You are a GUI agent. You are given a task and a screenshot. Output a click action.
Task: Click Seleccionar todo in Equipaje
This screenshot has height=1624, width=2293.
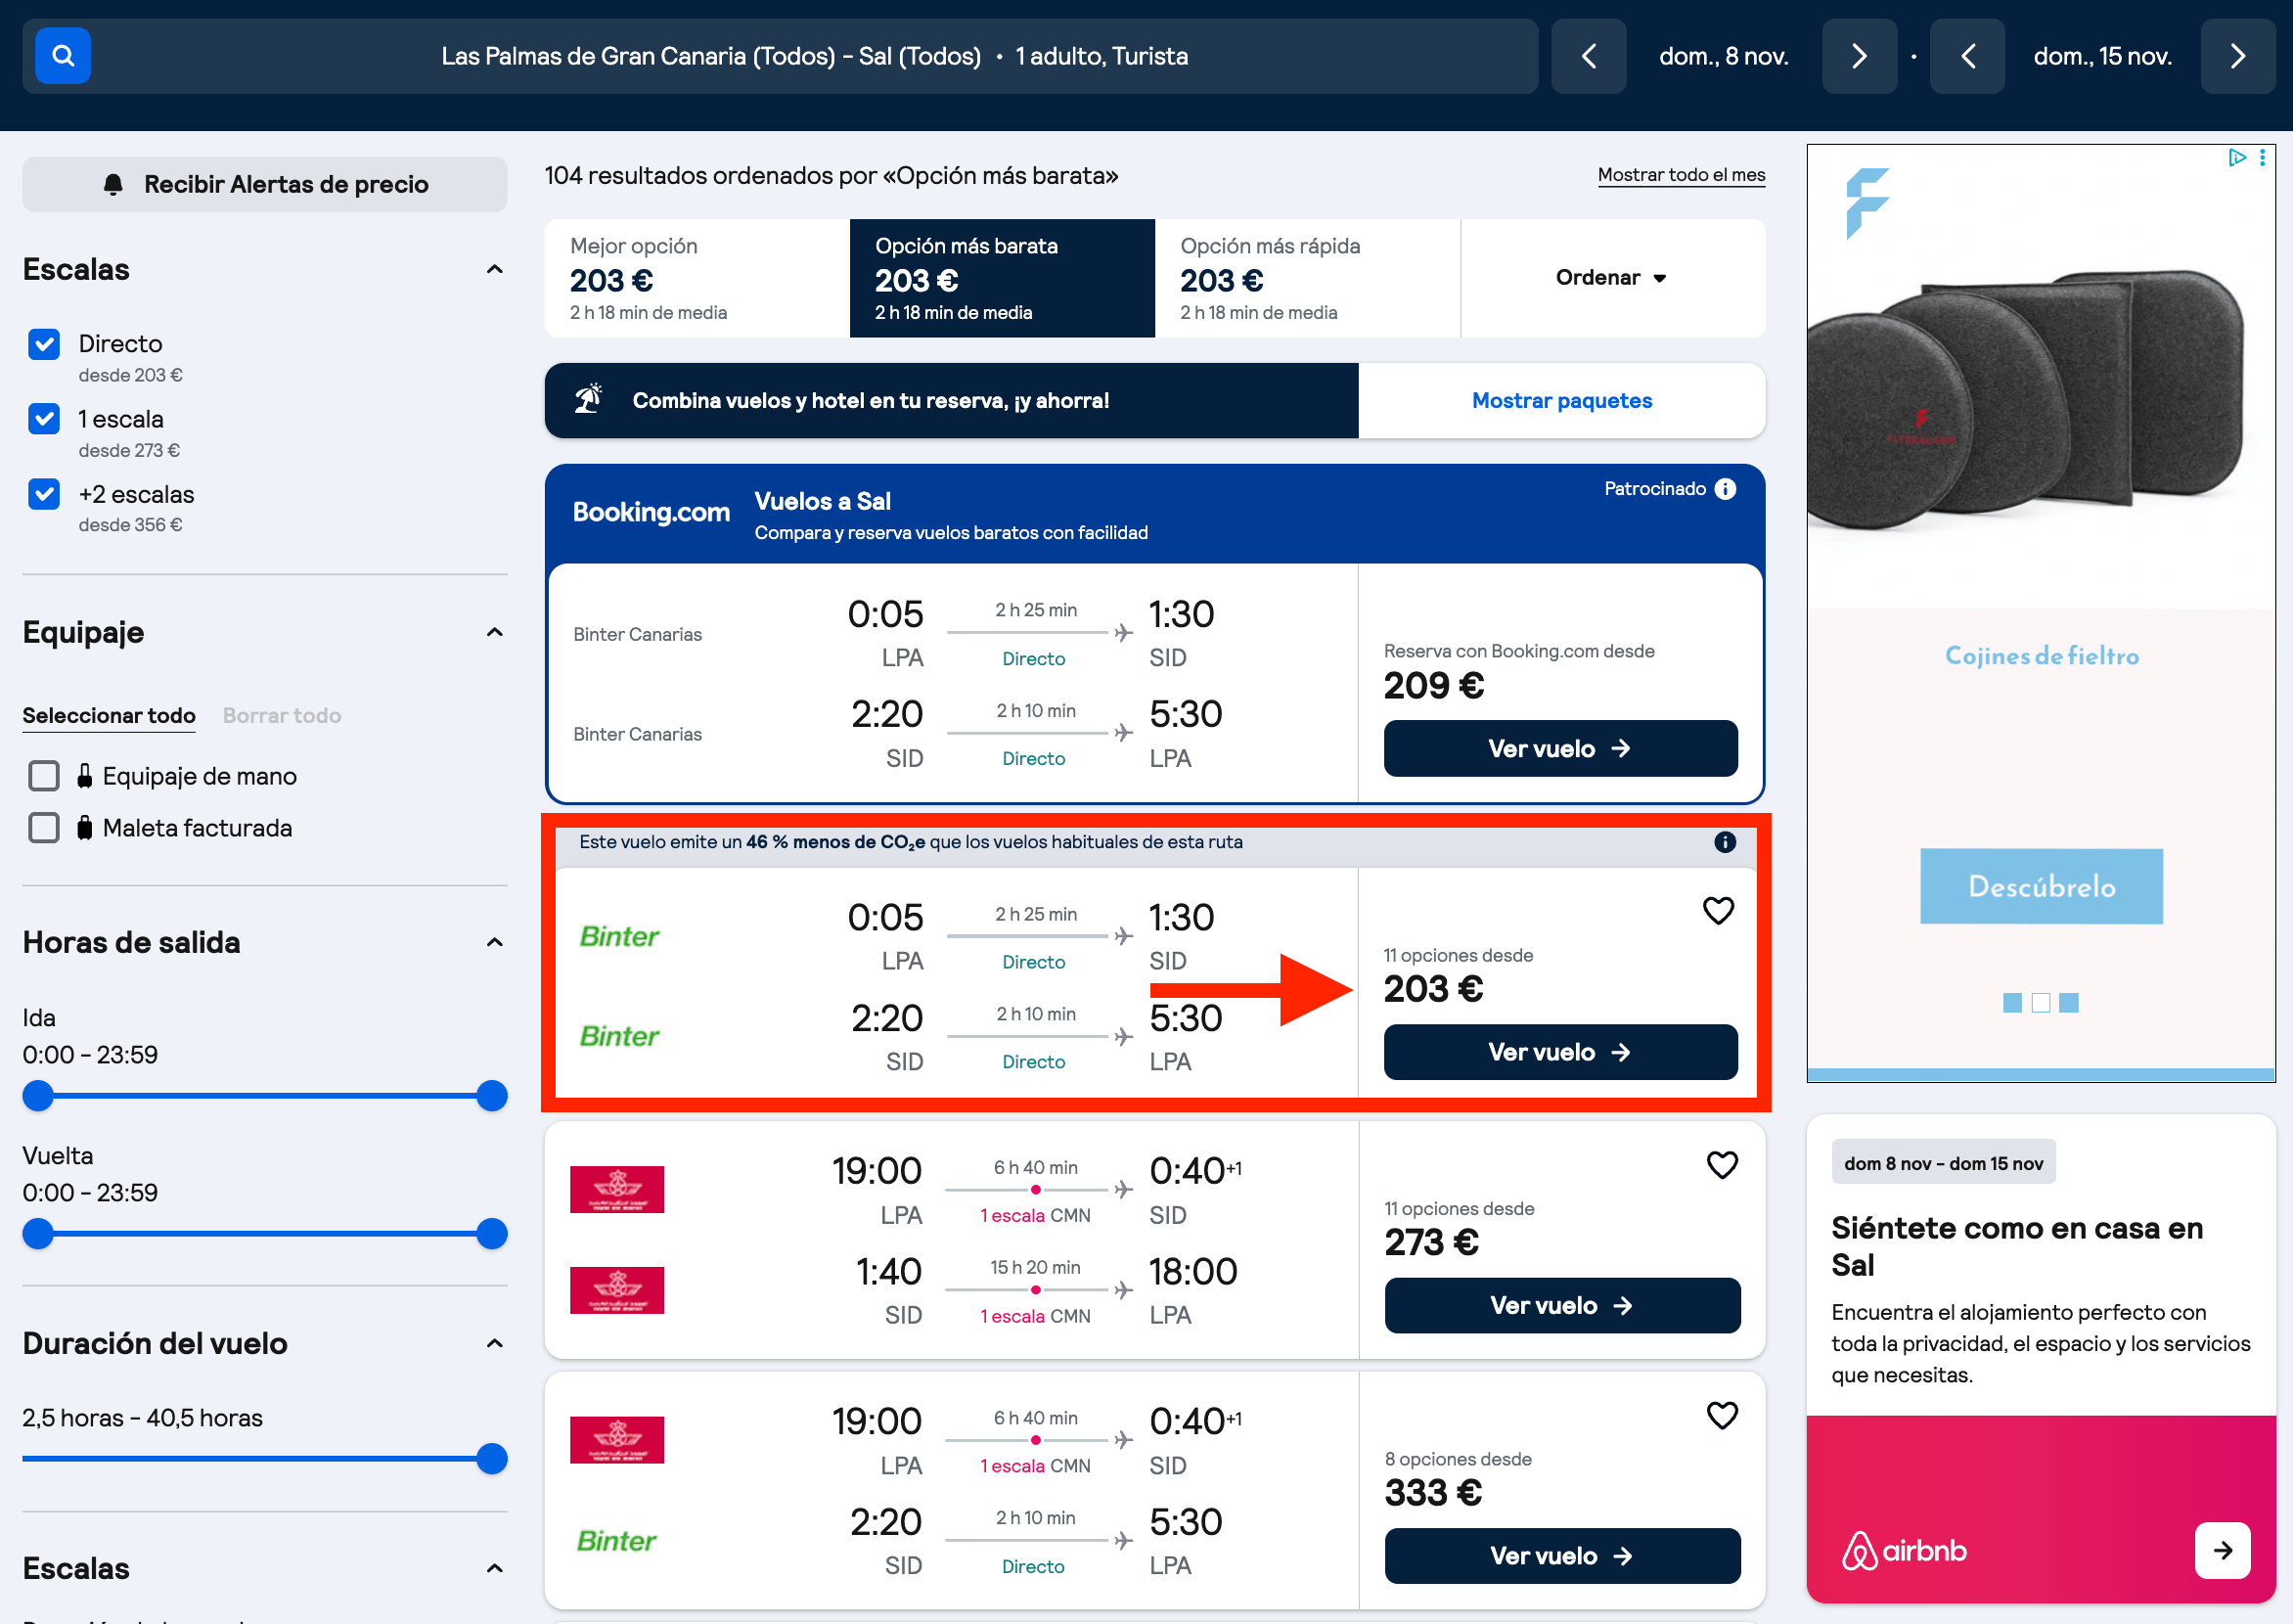pos(109,716)
